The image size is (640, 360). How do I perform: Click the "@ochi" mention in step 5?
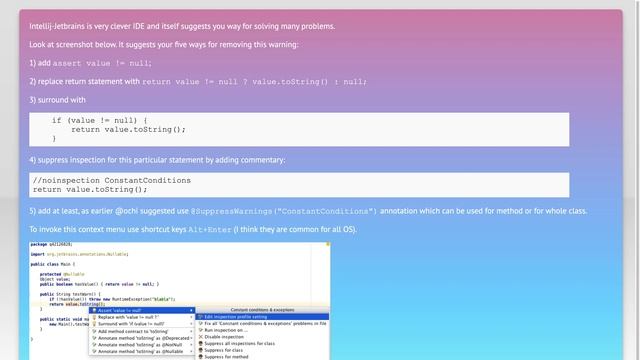(x=126, y=211)
